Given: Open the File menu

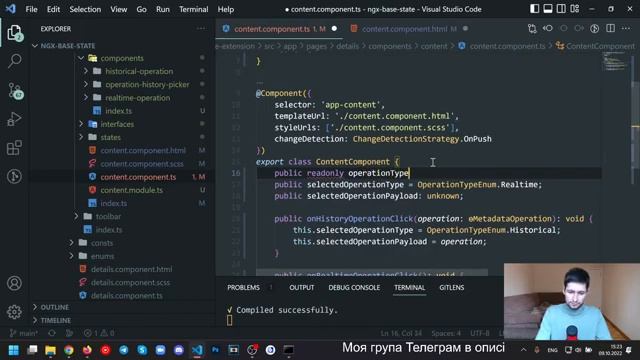Looking at the screenshot, I should pyautogui.click(x=31, y=9).
